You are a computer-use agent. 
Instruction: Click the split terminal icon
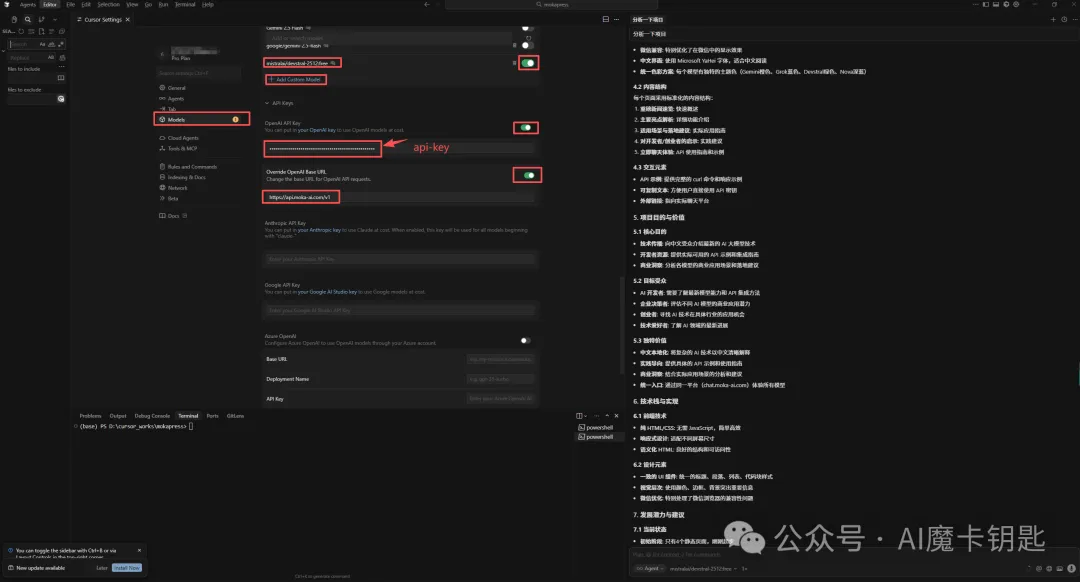pos(579,416)
